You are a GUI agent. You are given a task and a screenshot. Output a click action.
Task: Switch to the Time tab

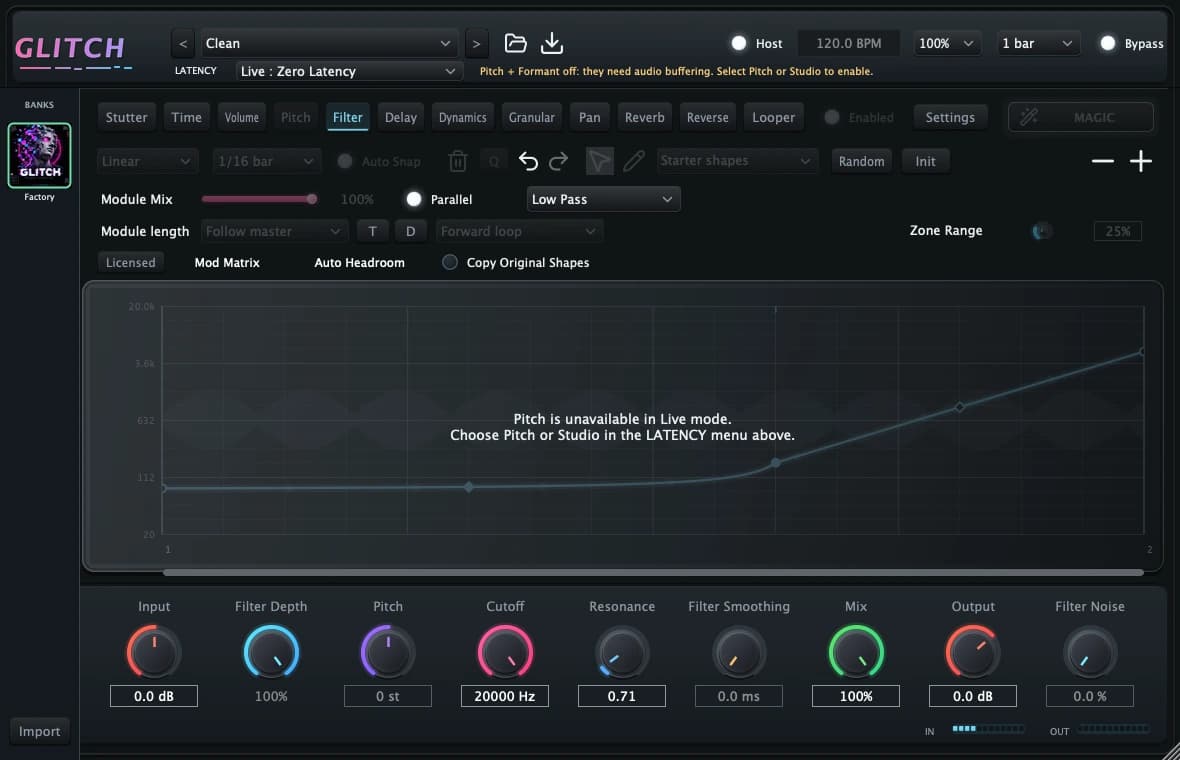click(x=186, y=117)
